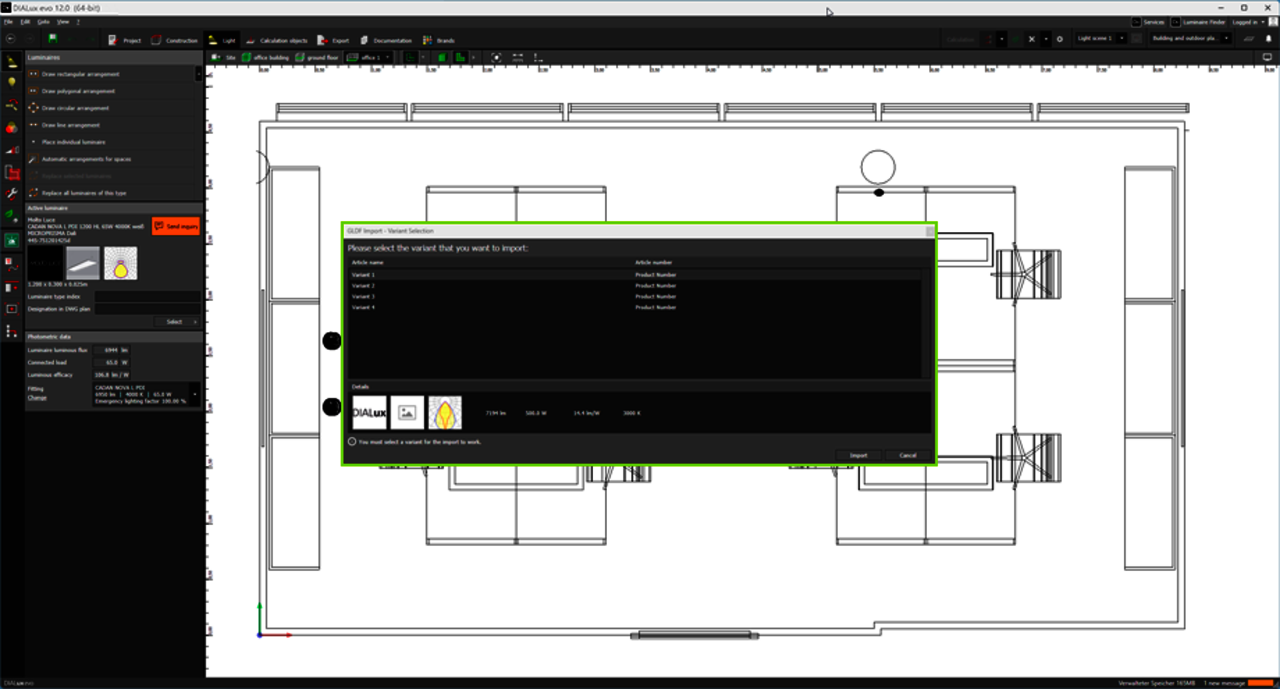Click the light bulb icon in left sidebar

coord(12,82)
